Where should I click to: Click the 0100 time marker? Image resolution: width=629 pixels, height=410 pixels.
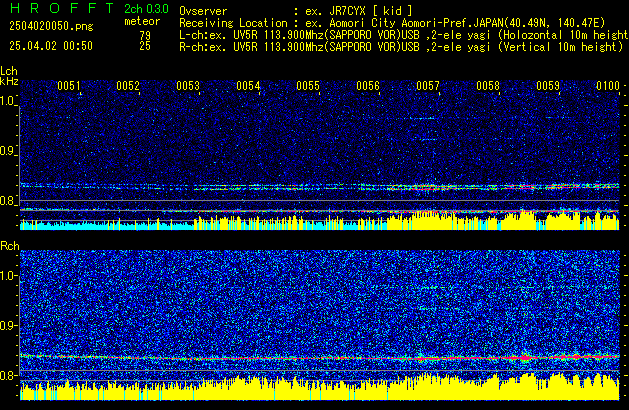point(608,86)
